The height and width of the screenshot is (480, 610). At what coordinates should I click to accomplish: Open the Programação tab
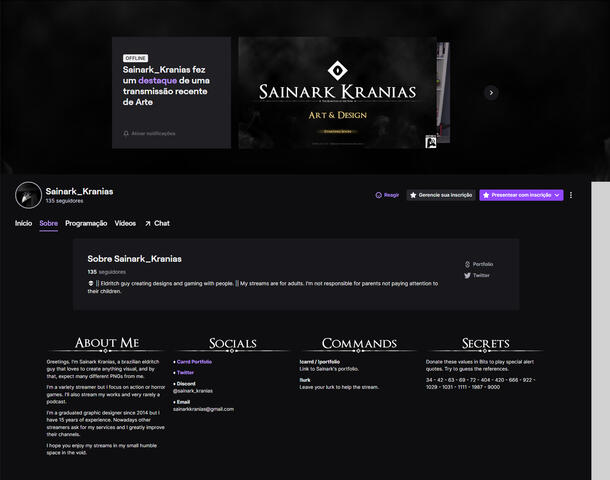86,223
